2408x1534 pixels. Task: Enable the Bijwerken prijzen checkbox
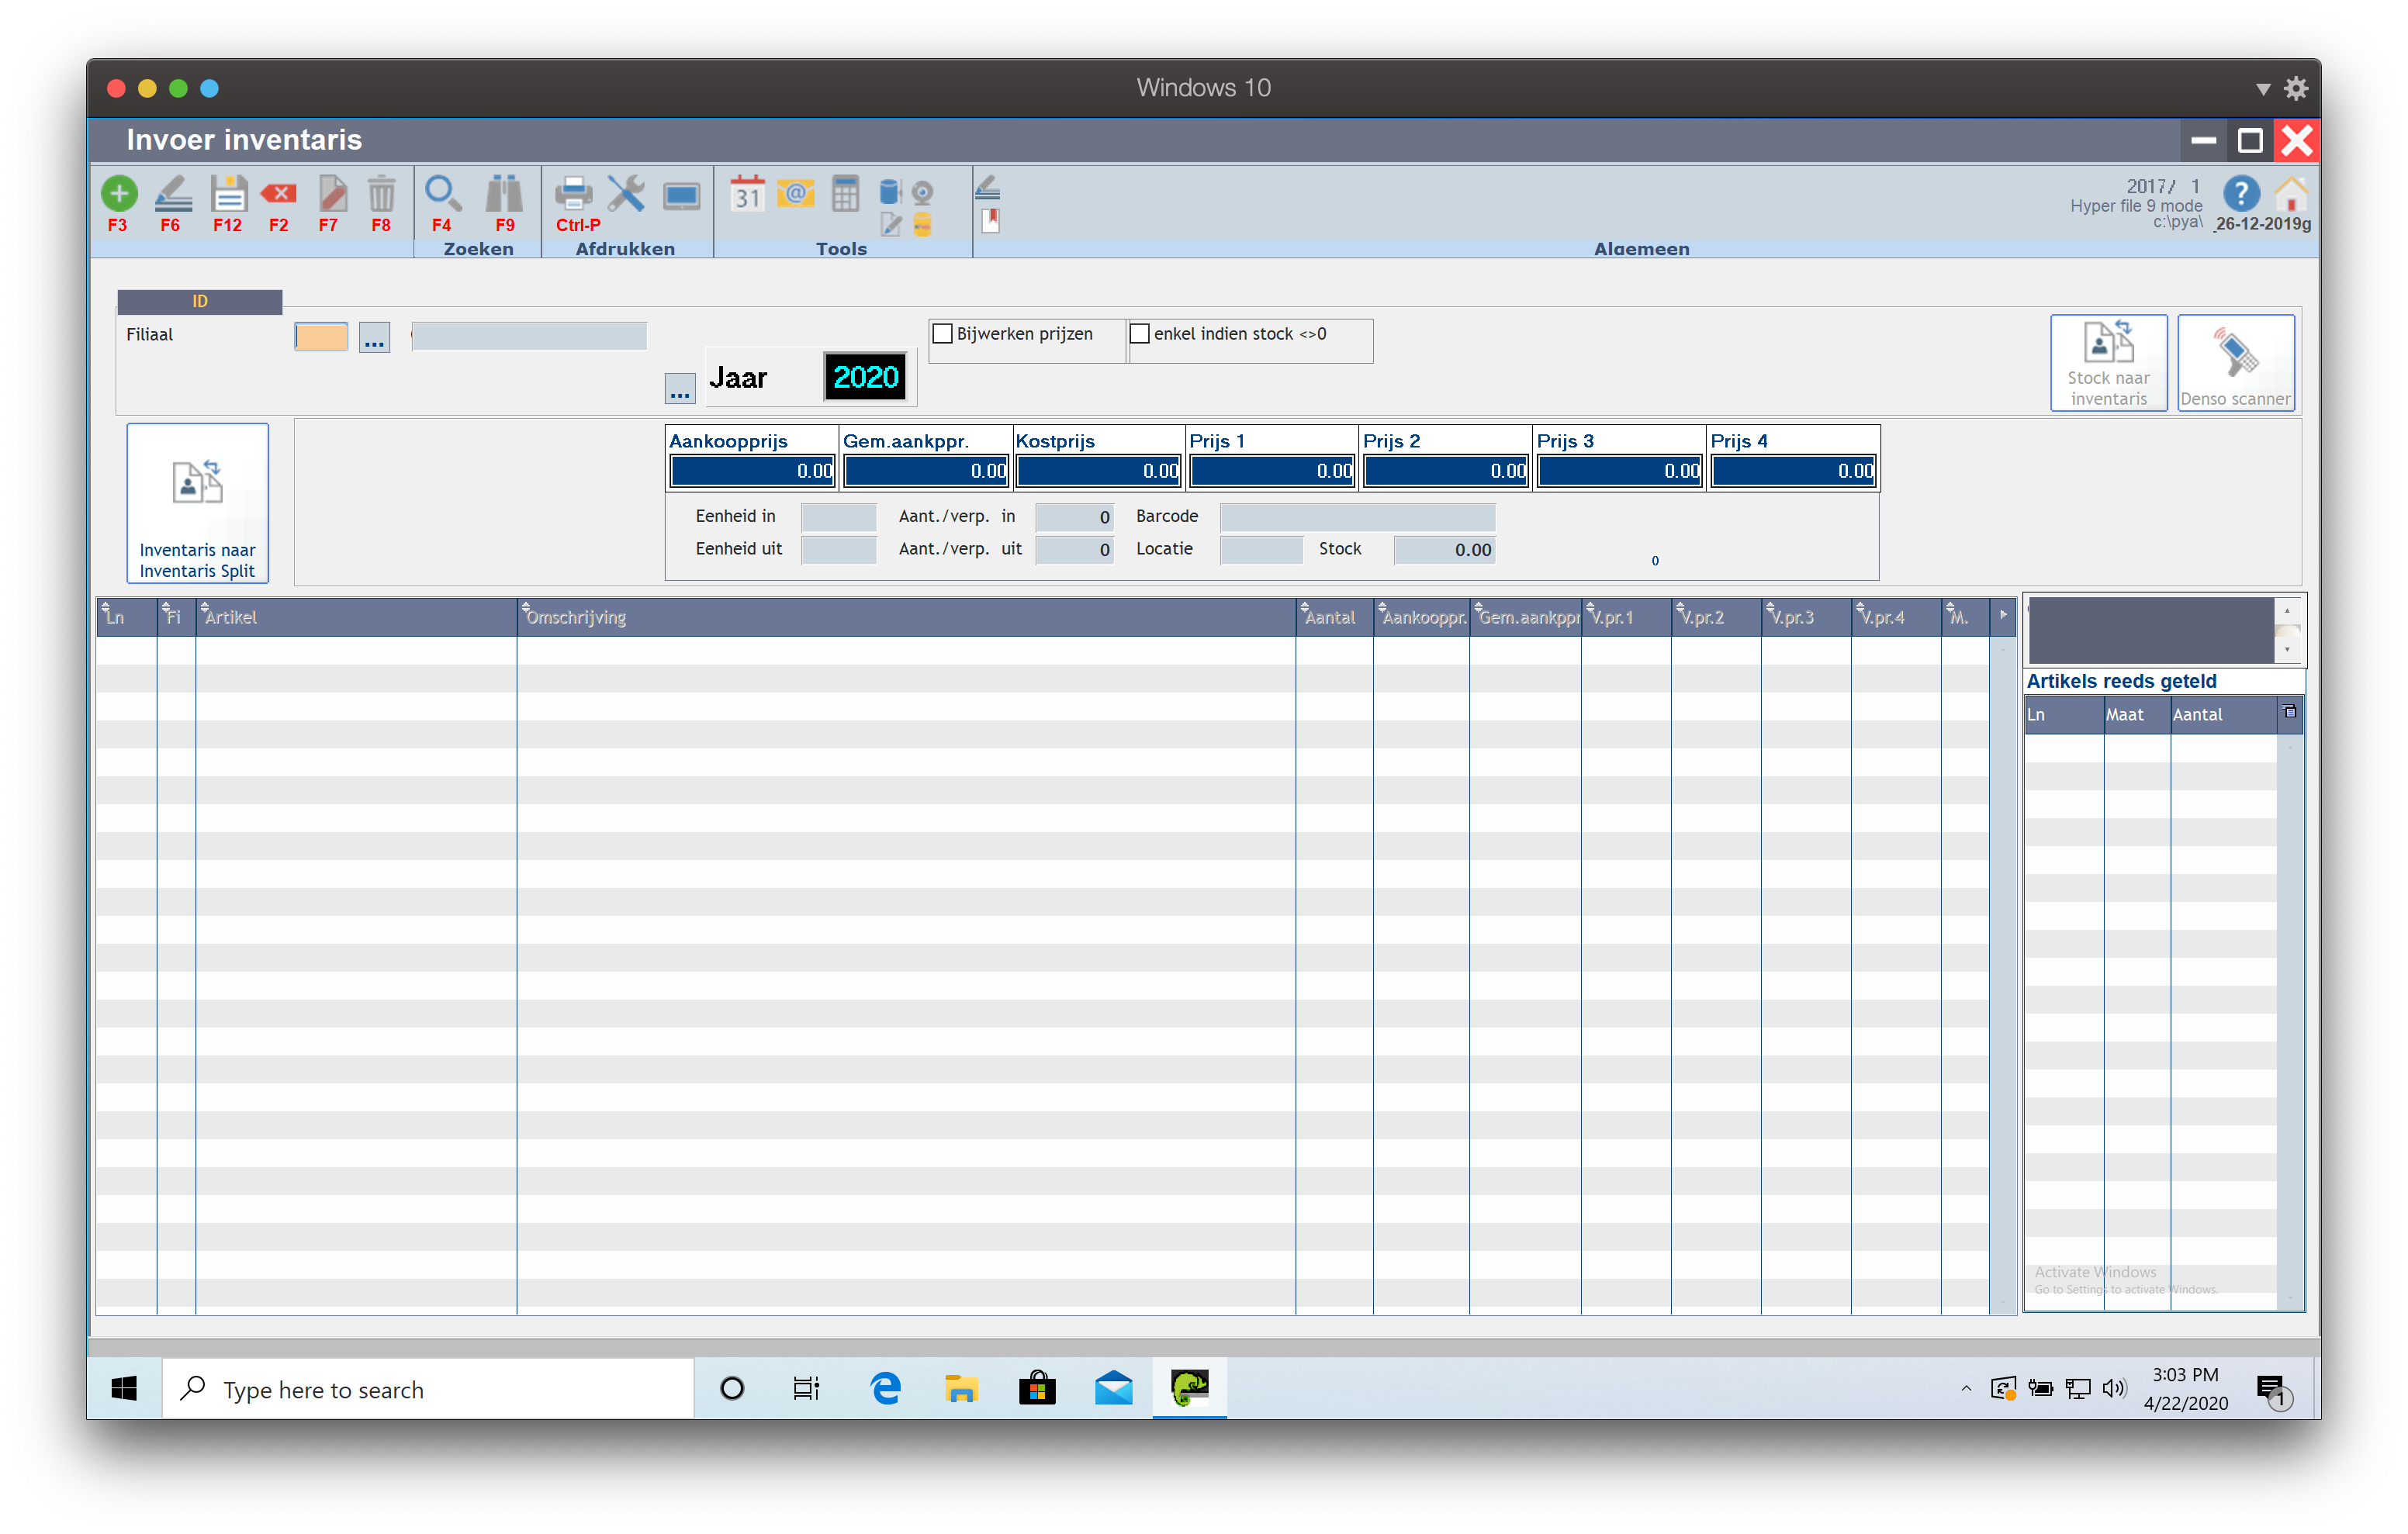(942, 334)
